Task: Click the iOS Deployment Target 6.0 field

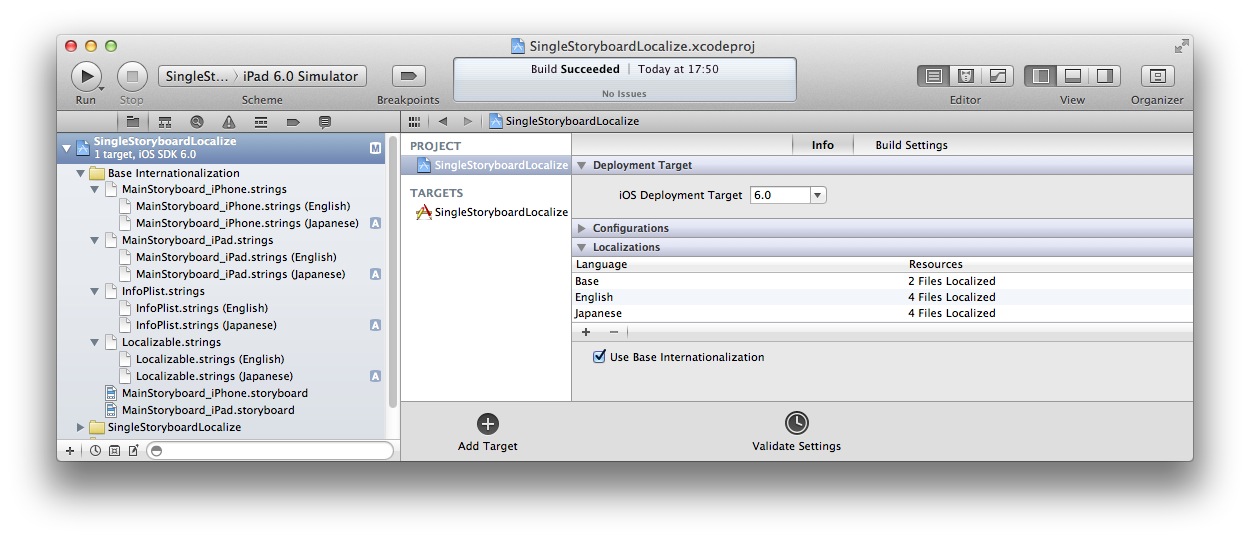Action: click(780, 196)
